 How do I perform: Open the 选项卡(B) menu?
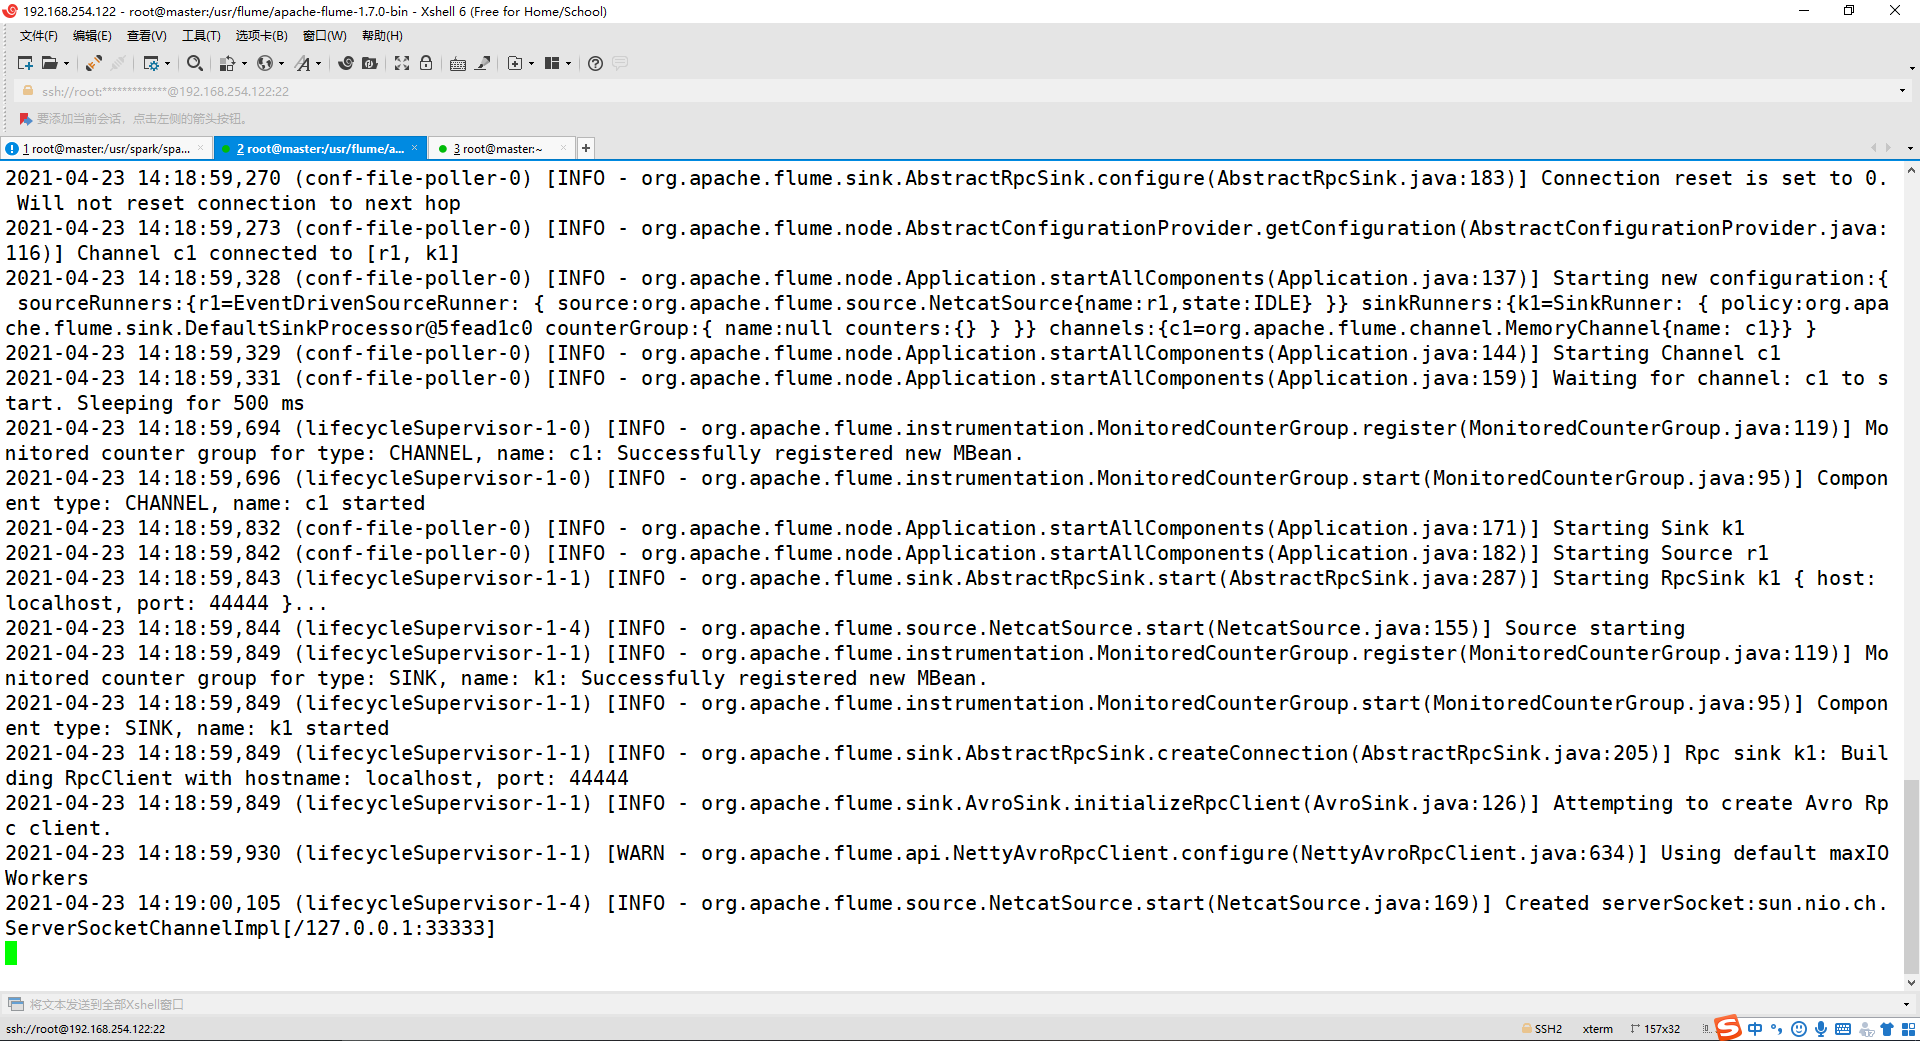point(261,36)
